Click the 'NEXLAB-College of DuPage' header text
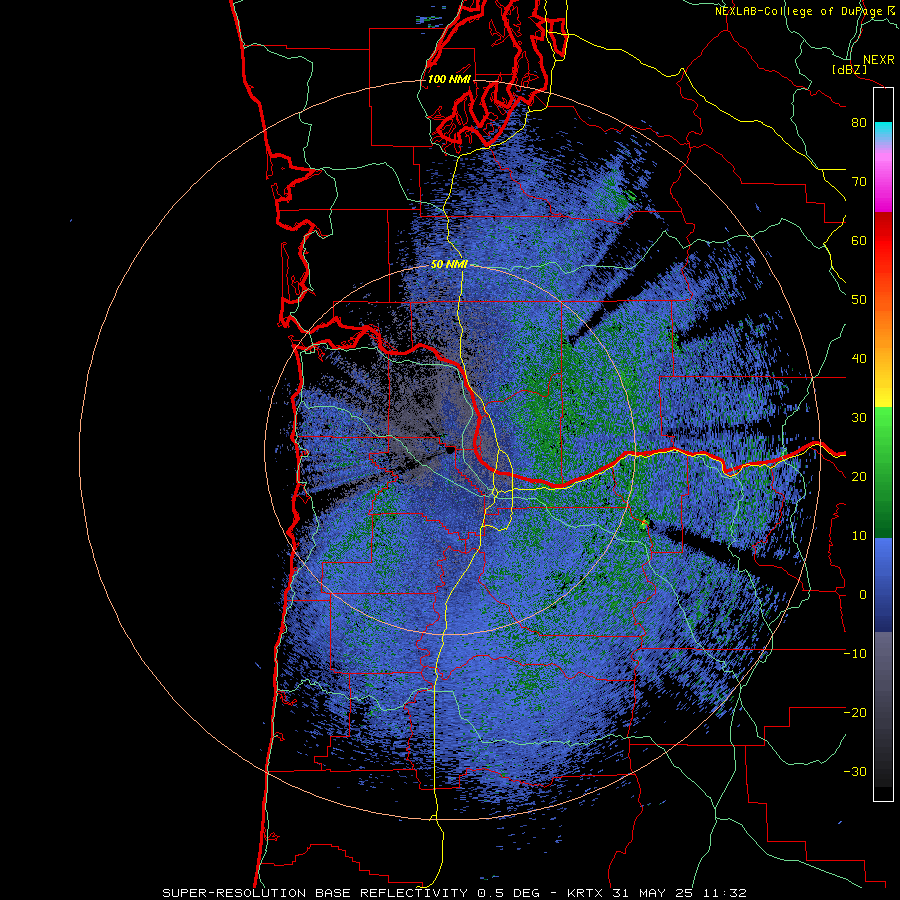900x900 pixels. pyautogui.click(x=800, y=11)
